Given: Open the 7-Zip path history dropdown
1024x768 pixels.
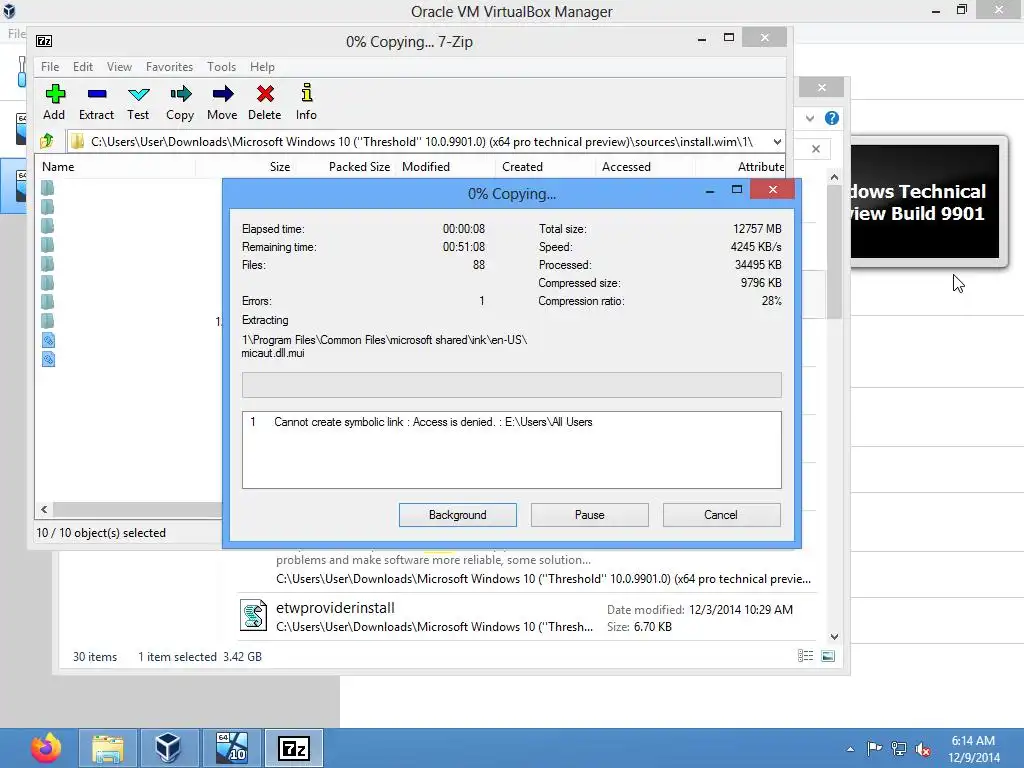Looking at the screenshot, I should [x=776, y=142].
